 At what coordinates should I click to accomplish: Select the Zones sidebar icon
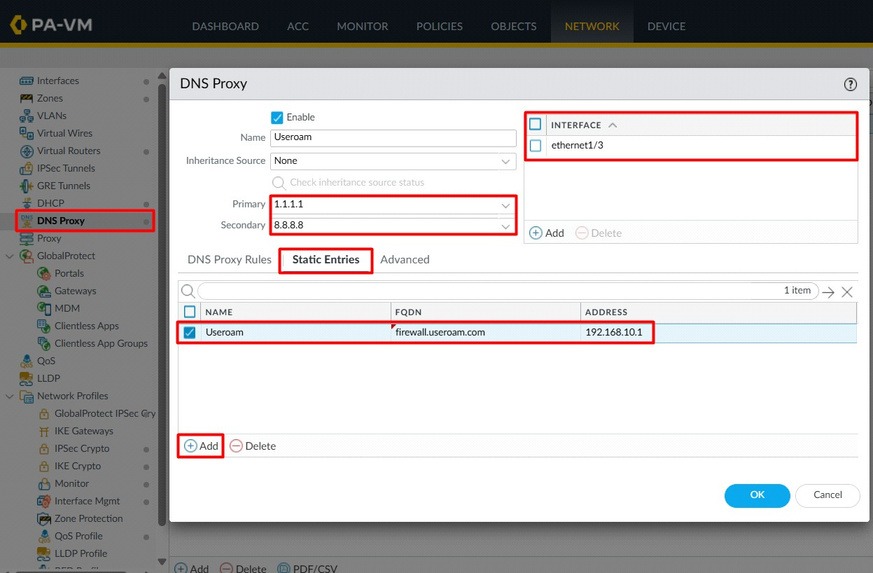[x=26, y=99]
